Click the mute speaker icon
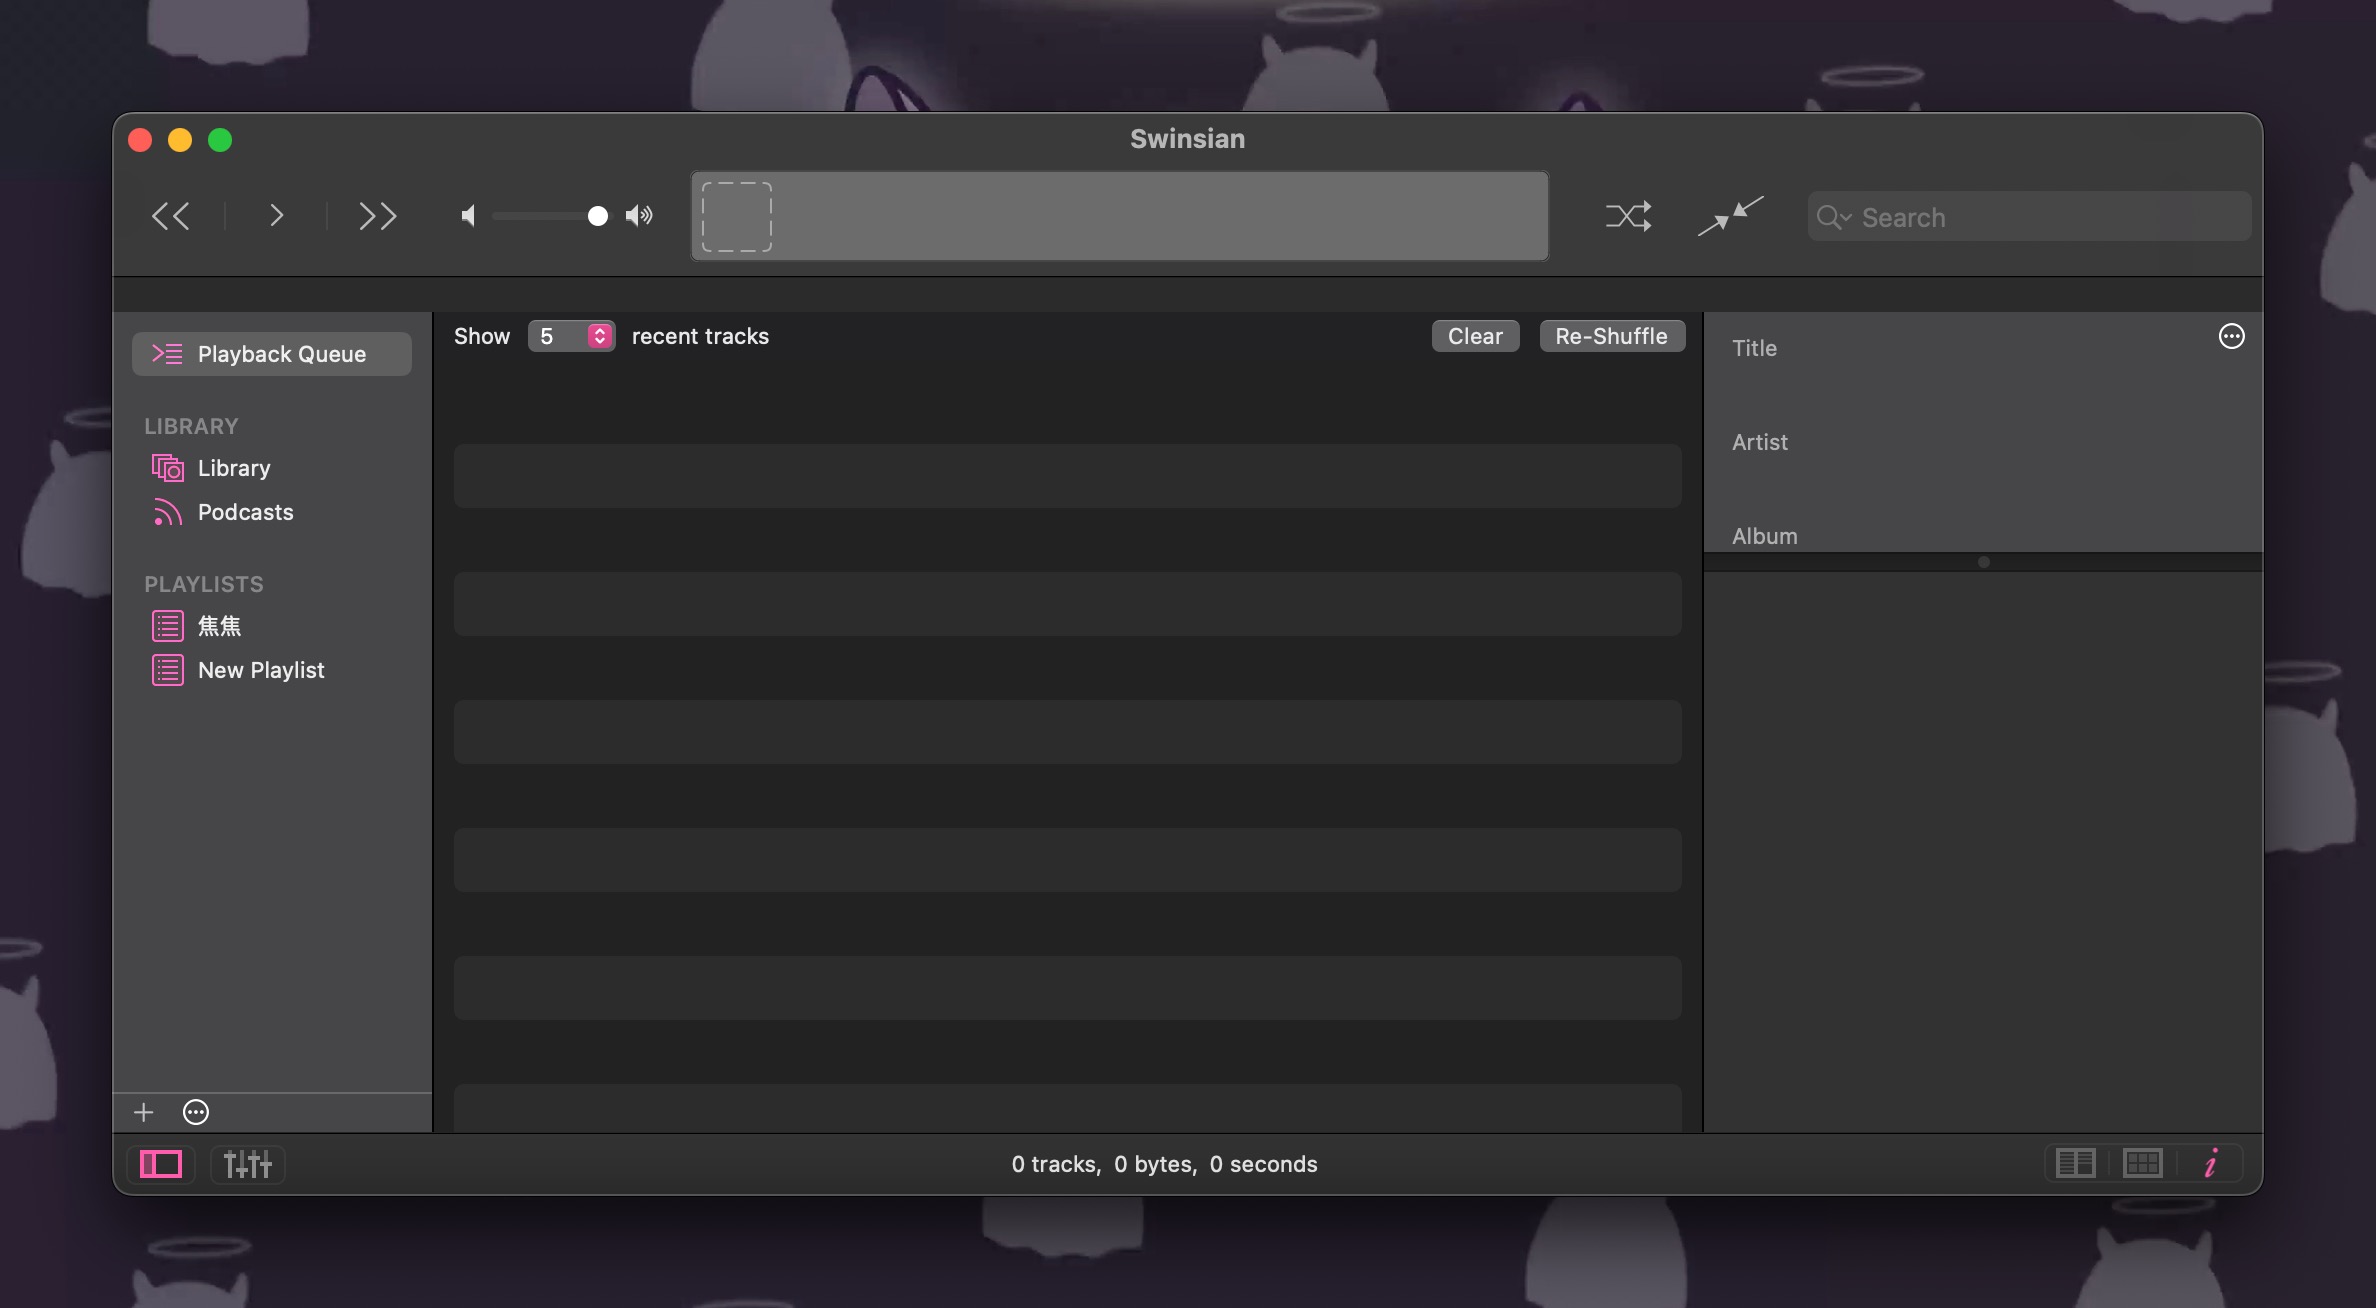The width and height of the screenshot is (2376, 1308). (468, 216)
